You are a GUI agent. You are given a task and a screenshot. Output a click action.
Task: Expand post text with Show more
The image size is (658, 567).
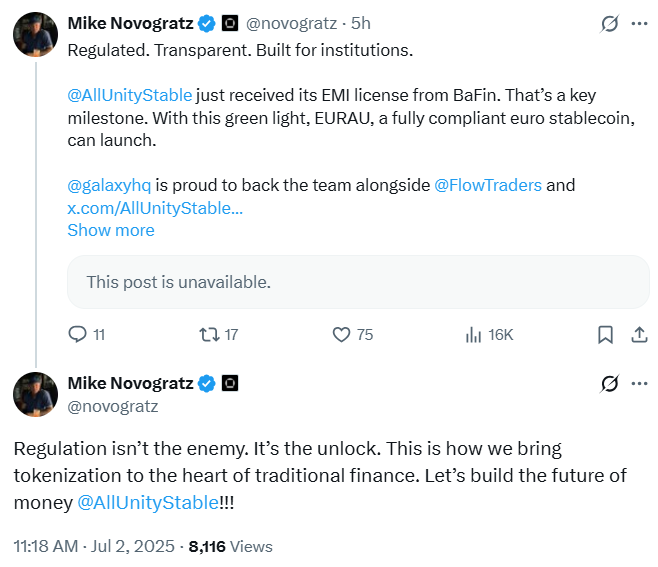click(x=110, y=230)
